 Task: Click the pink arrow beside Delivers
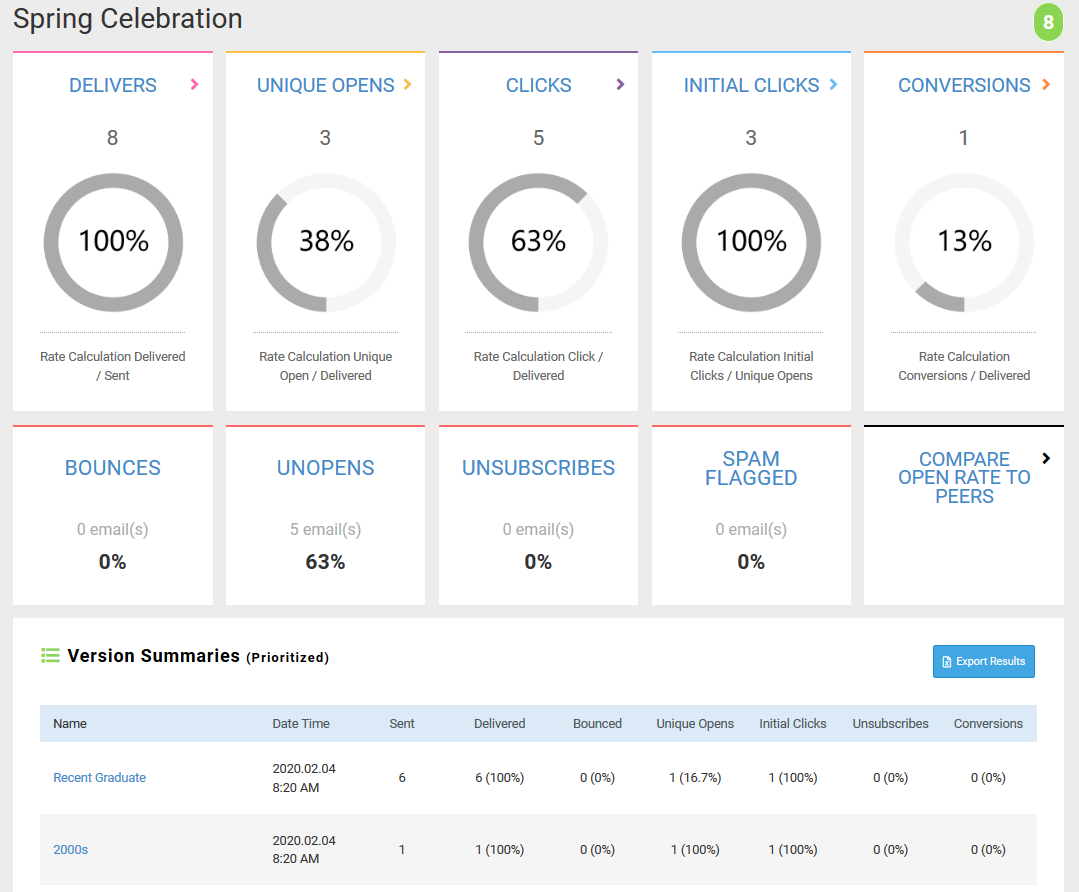pos(194,85)
